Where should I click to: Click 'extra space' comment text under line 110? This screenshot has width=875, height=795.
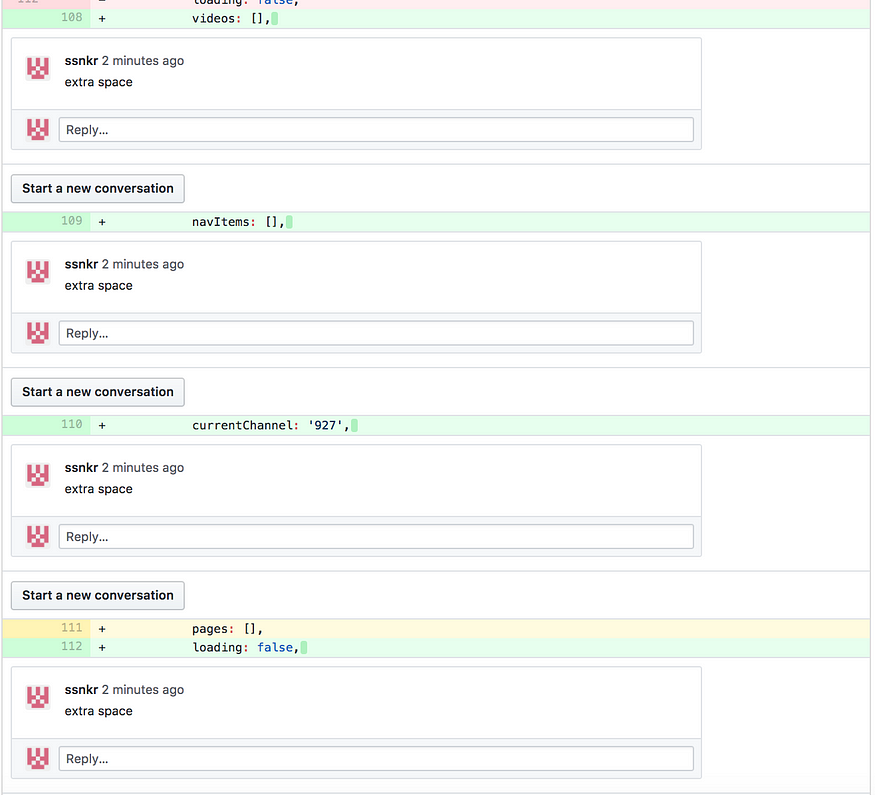99,489
